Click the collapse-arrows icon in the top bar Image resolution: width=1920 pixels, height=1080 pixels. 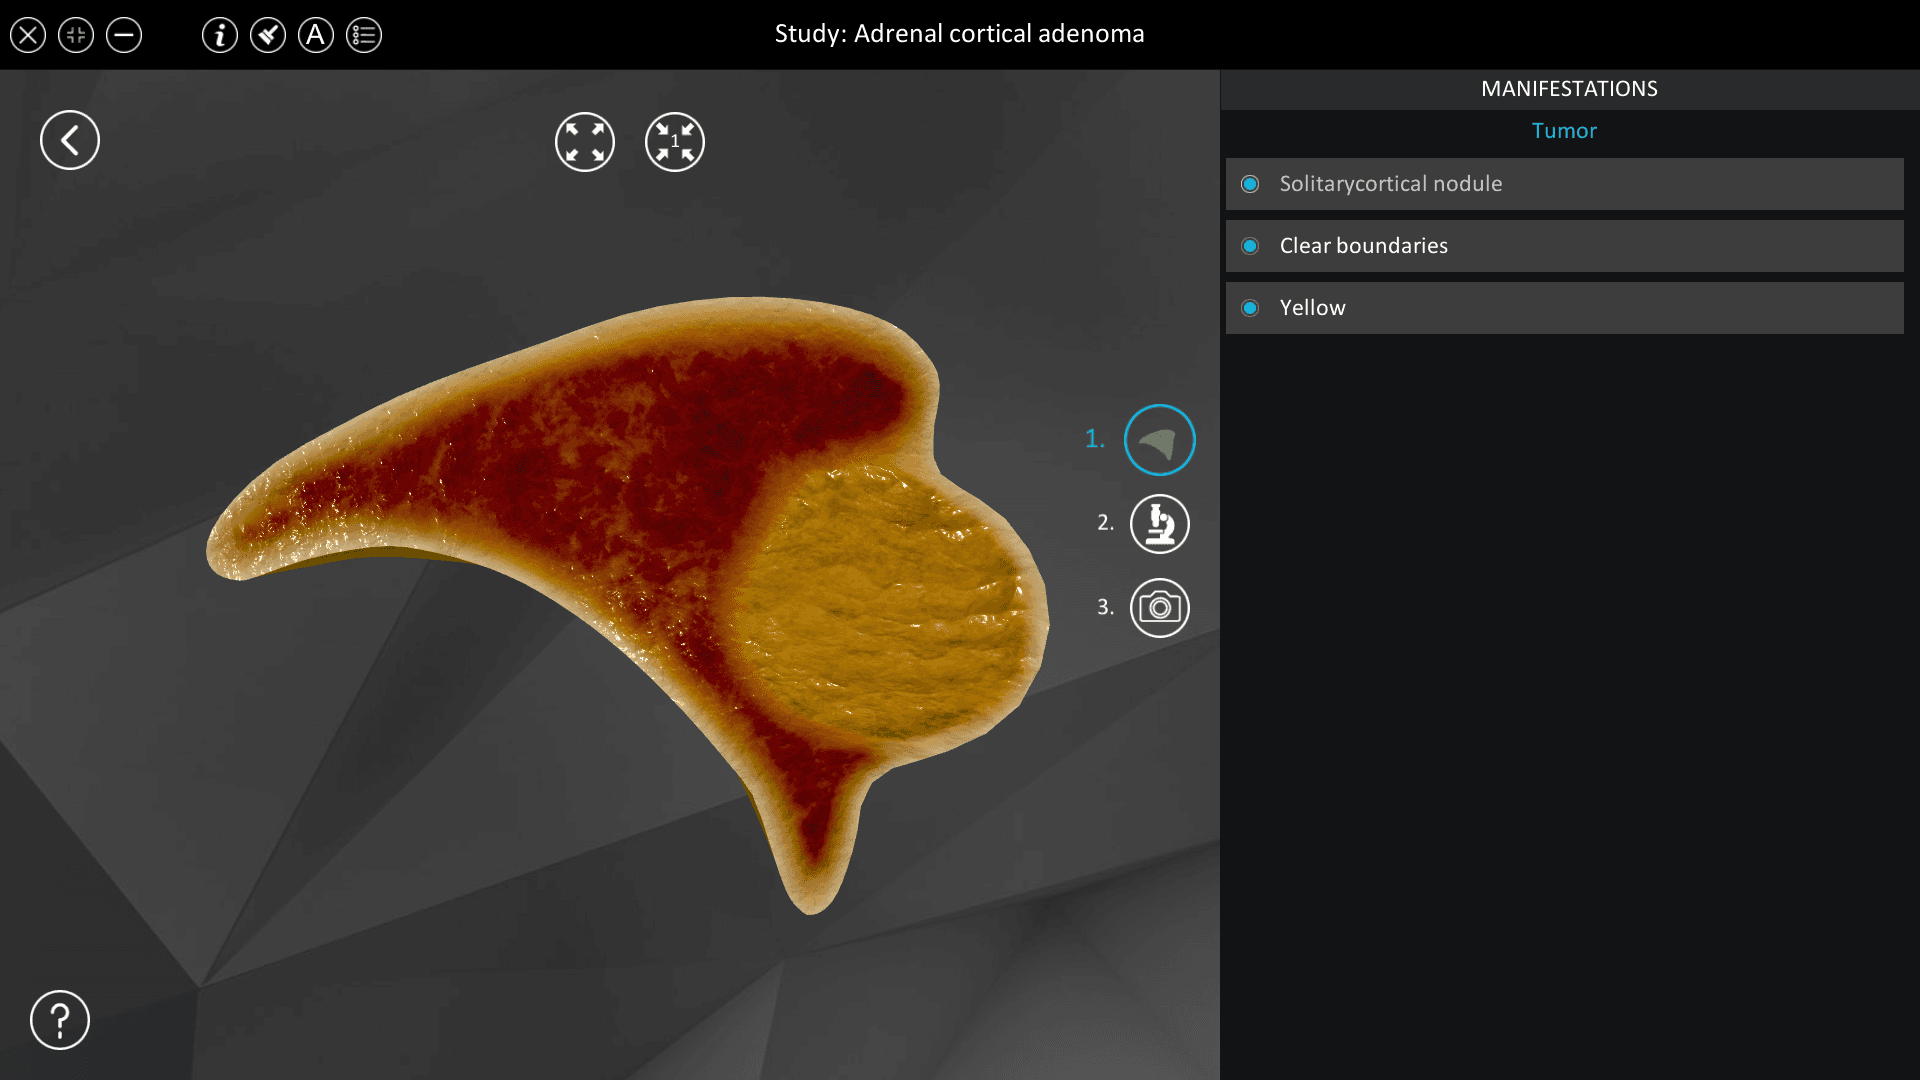pyautogui.click(x=76, y=36)
